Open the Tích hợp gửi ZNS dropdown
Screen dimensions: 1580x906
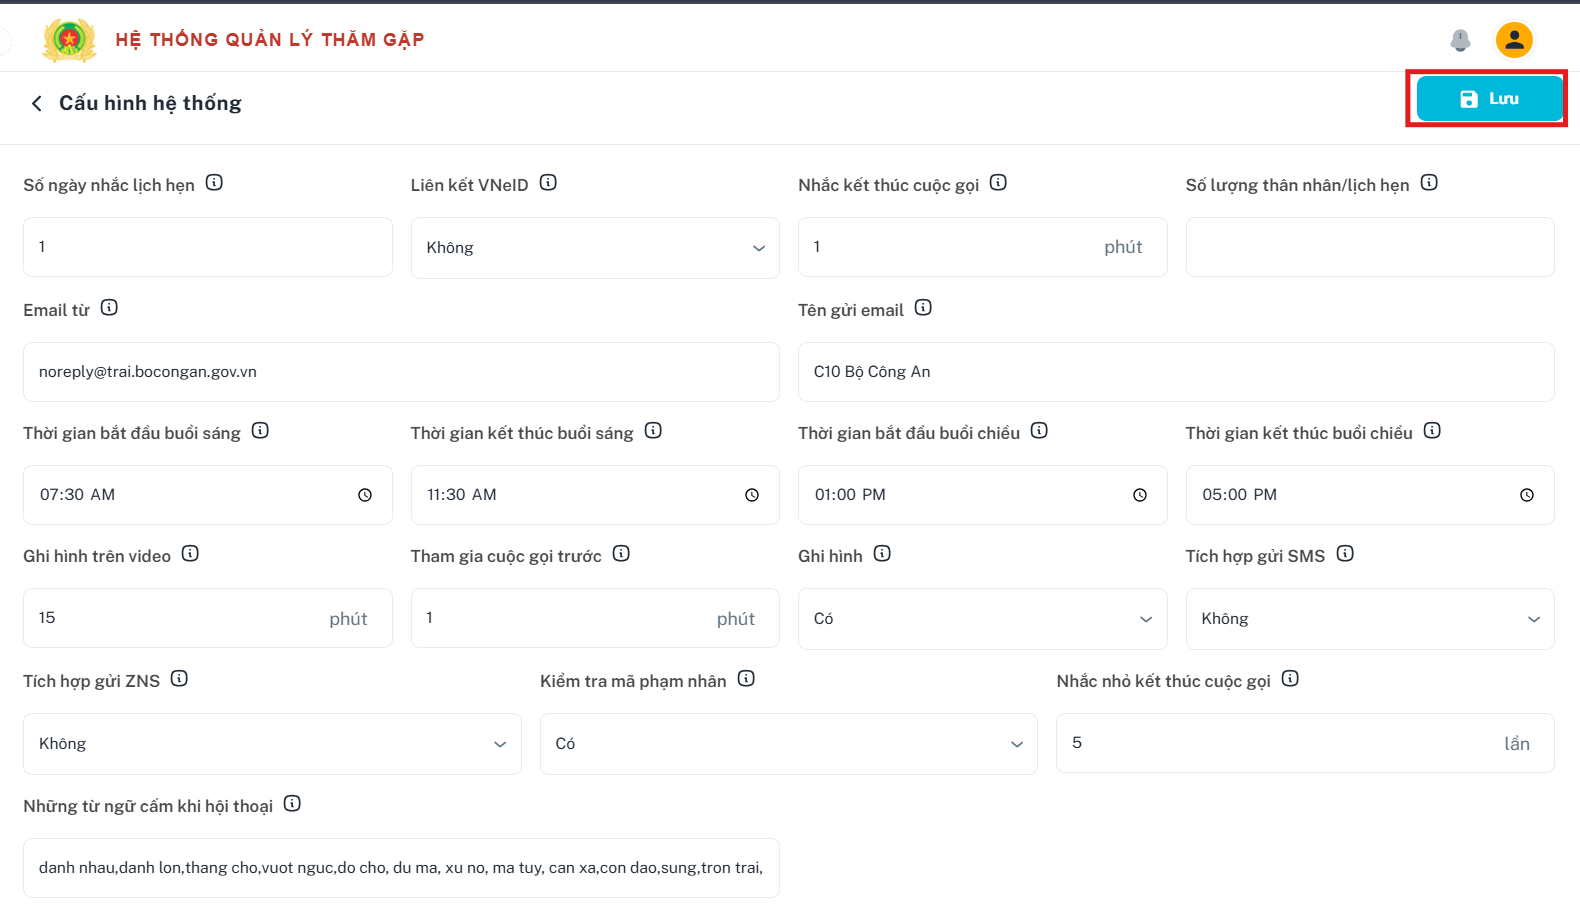(x=272, y=744)
